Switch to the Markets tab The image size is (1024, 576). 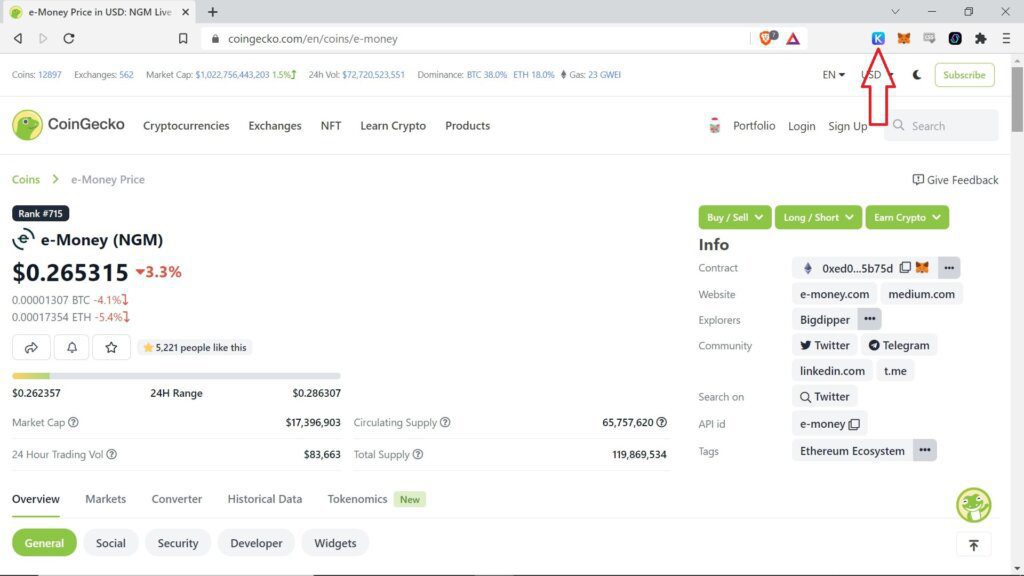point(105,499)
